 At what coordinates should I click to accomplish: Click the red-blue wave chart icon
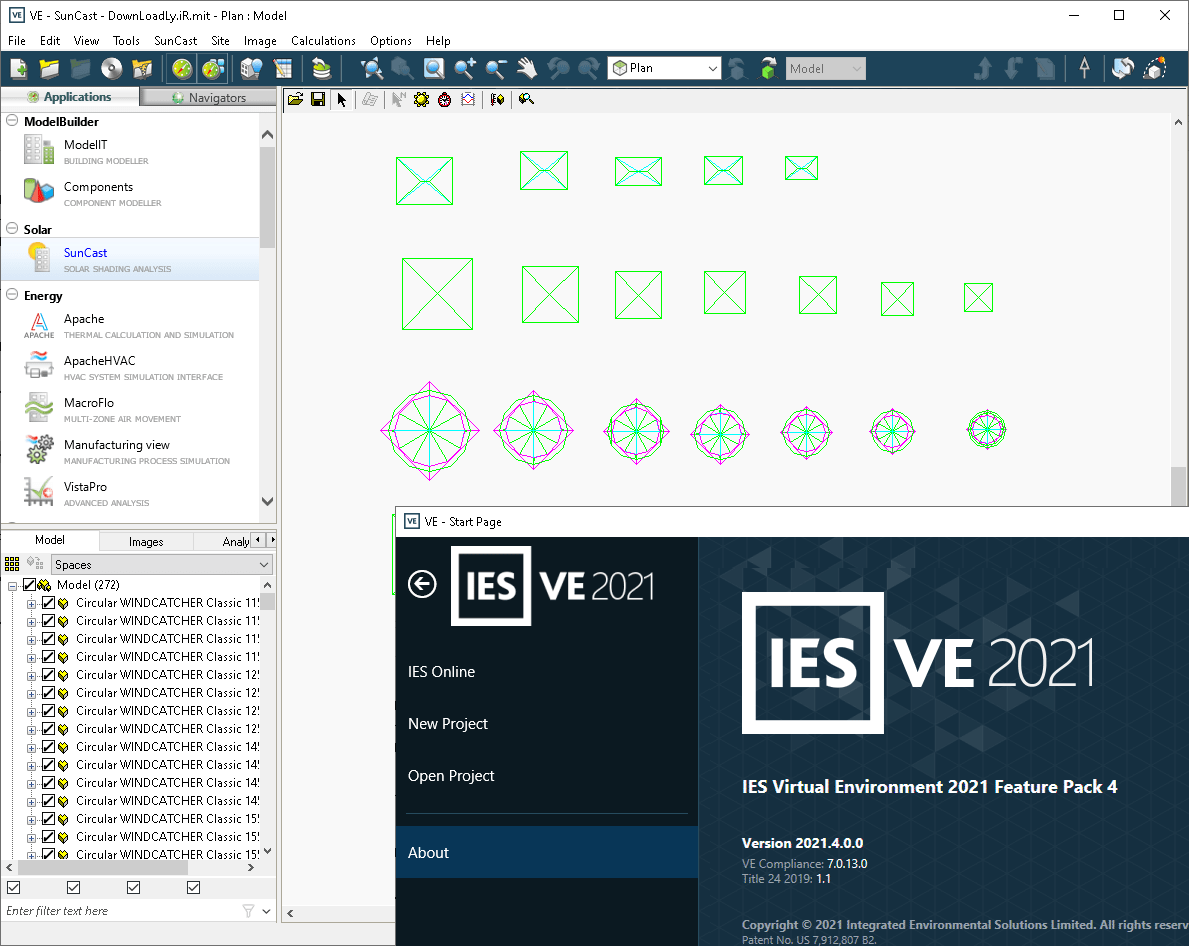[468, 99]
